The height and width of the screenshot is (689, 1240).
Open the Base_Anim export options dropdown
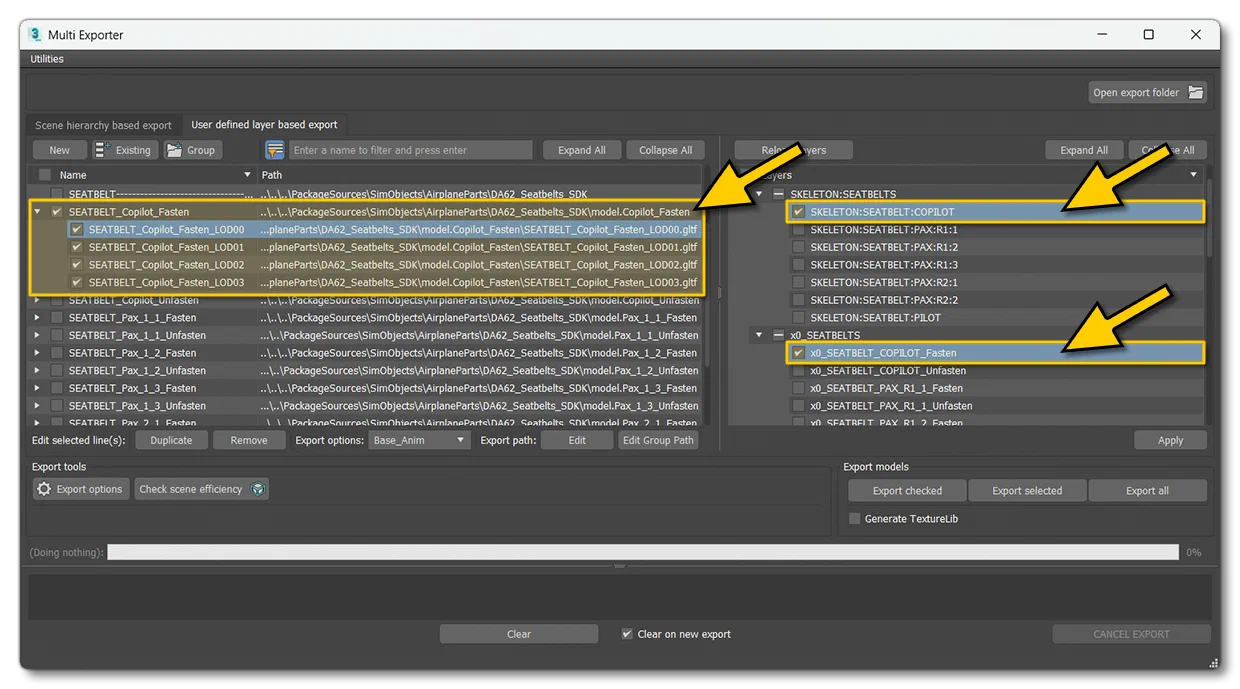pos(419,440)
